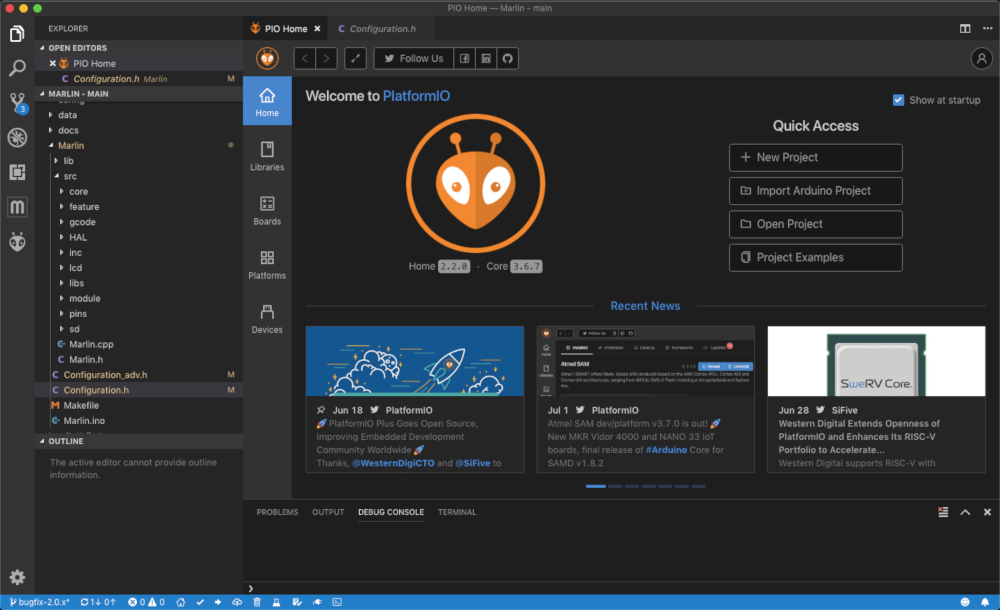1000x610 pixels.
Task: Open PlatformIO LinkedIn page icon
Action: point(486,59)
